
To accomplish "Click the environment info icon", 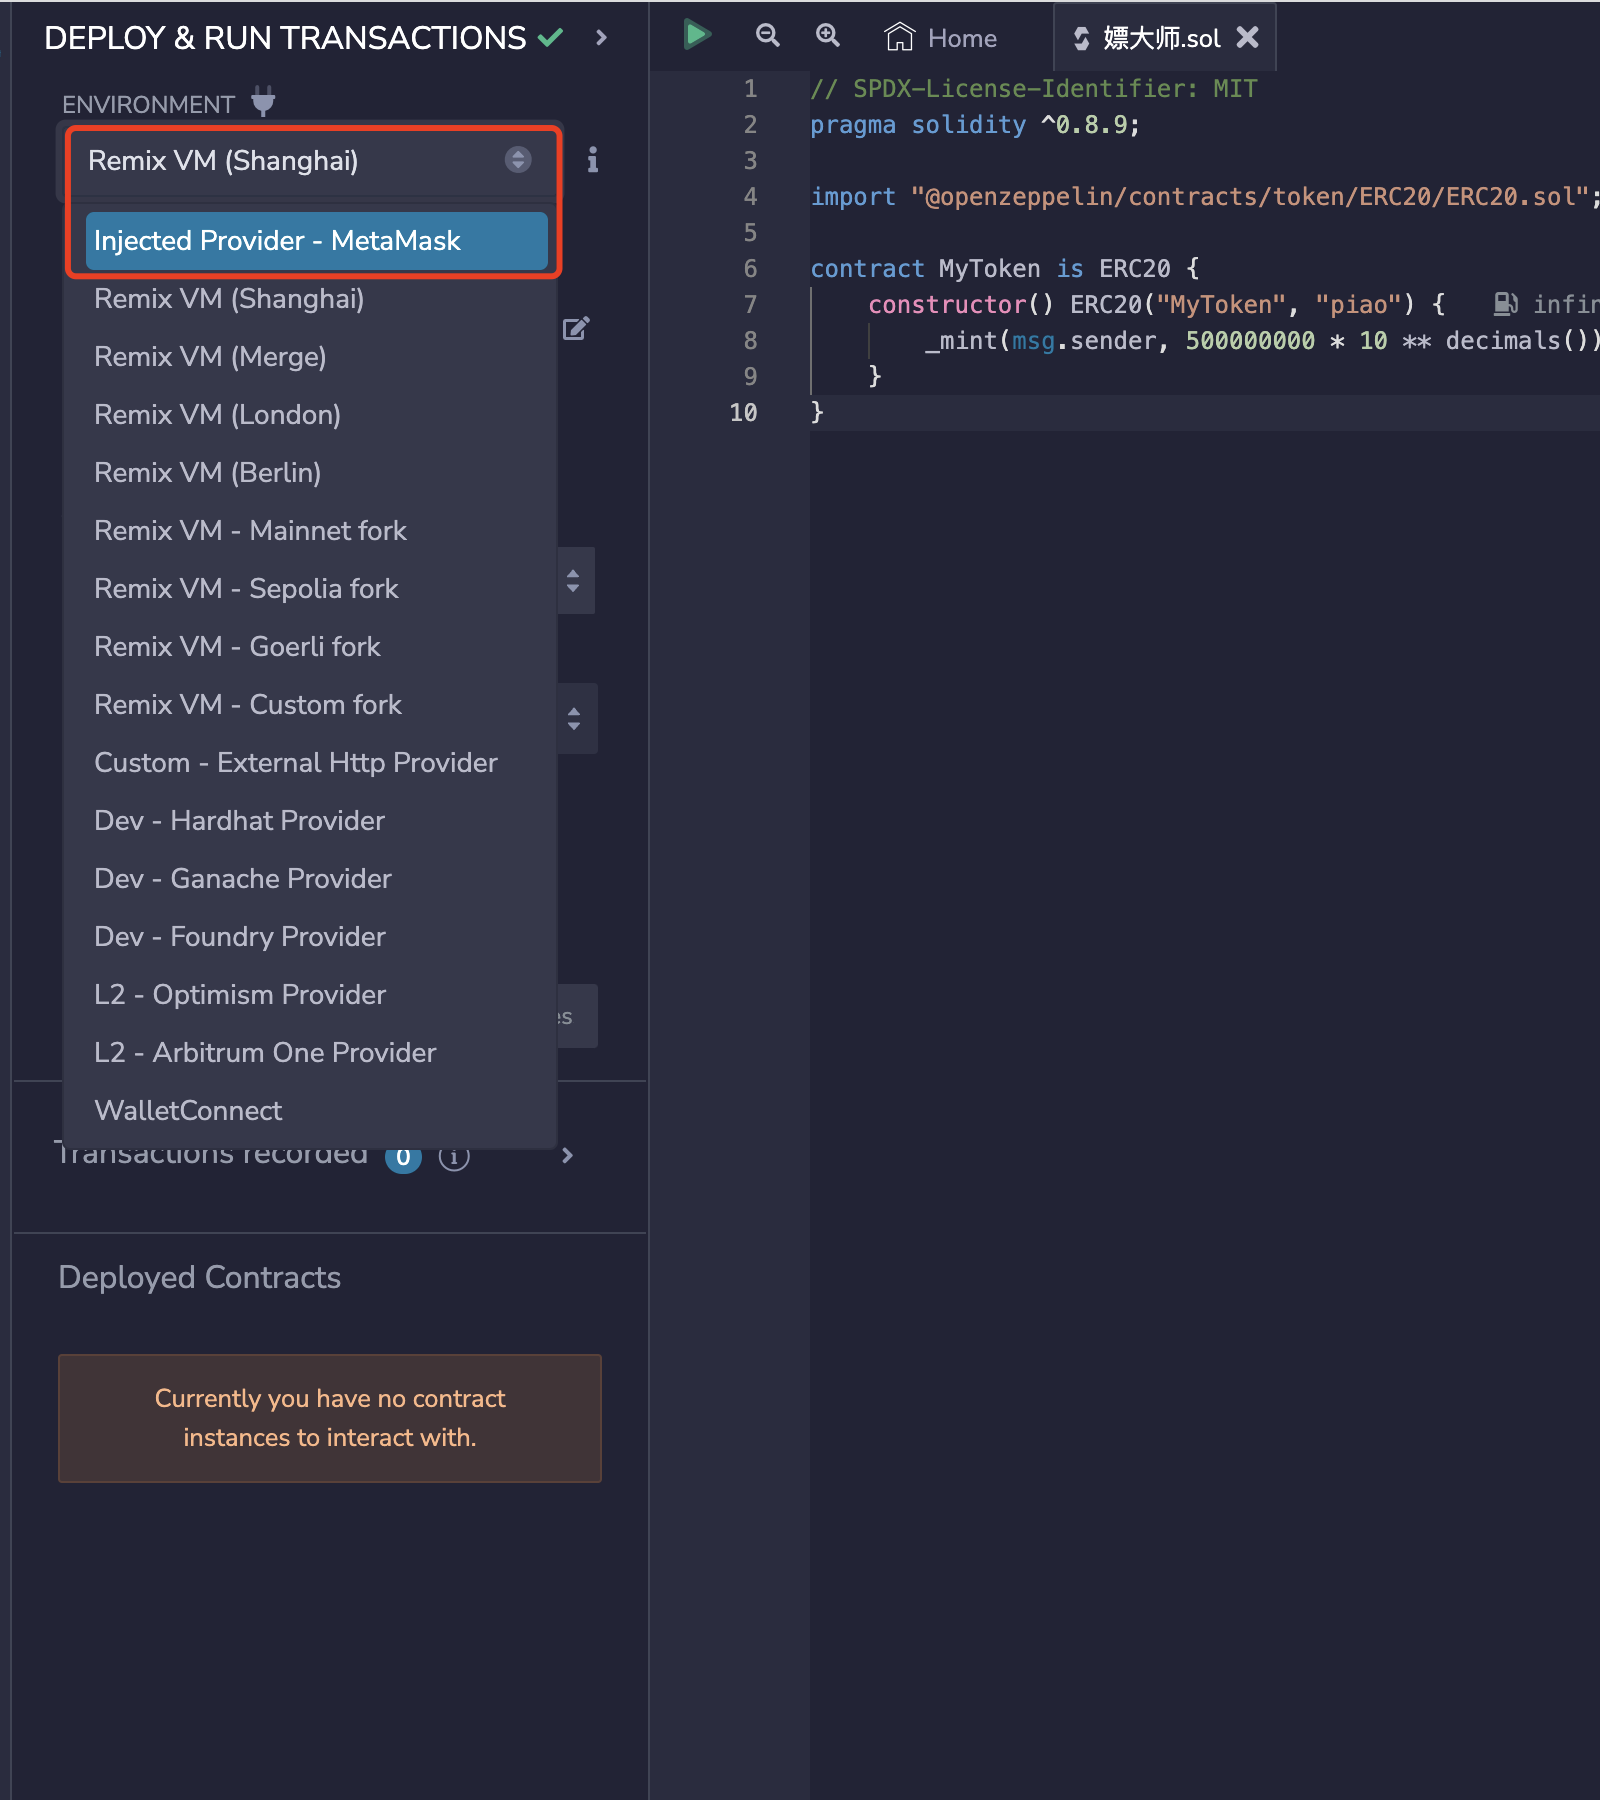I will pos(593,160).
